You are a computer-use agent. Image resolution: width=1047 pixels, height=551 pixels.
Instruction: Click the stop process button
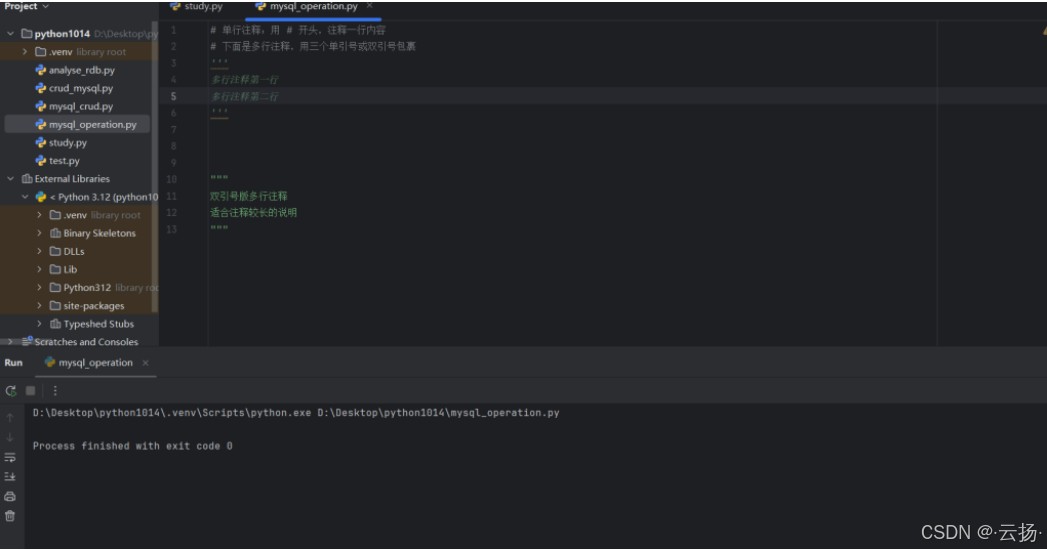click(x=30, y=390)
